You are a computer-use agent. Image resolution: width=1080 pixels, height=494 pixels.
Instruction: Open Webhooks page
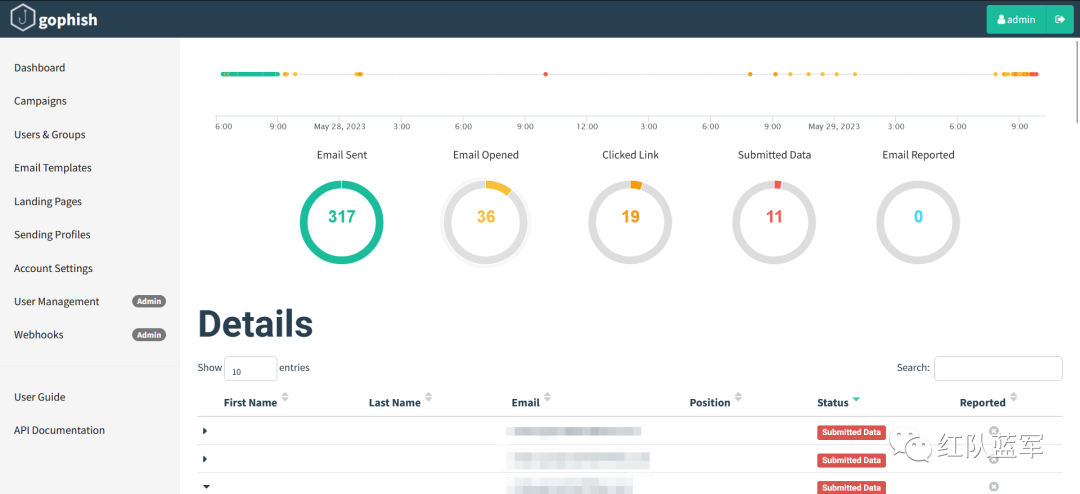pyautogui.click(x=39, y=334)
